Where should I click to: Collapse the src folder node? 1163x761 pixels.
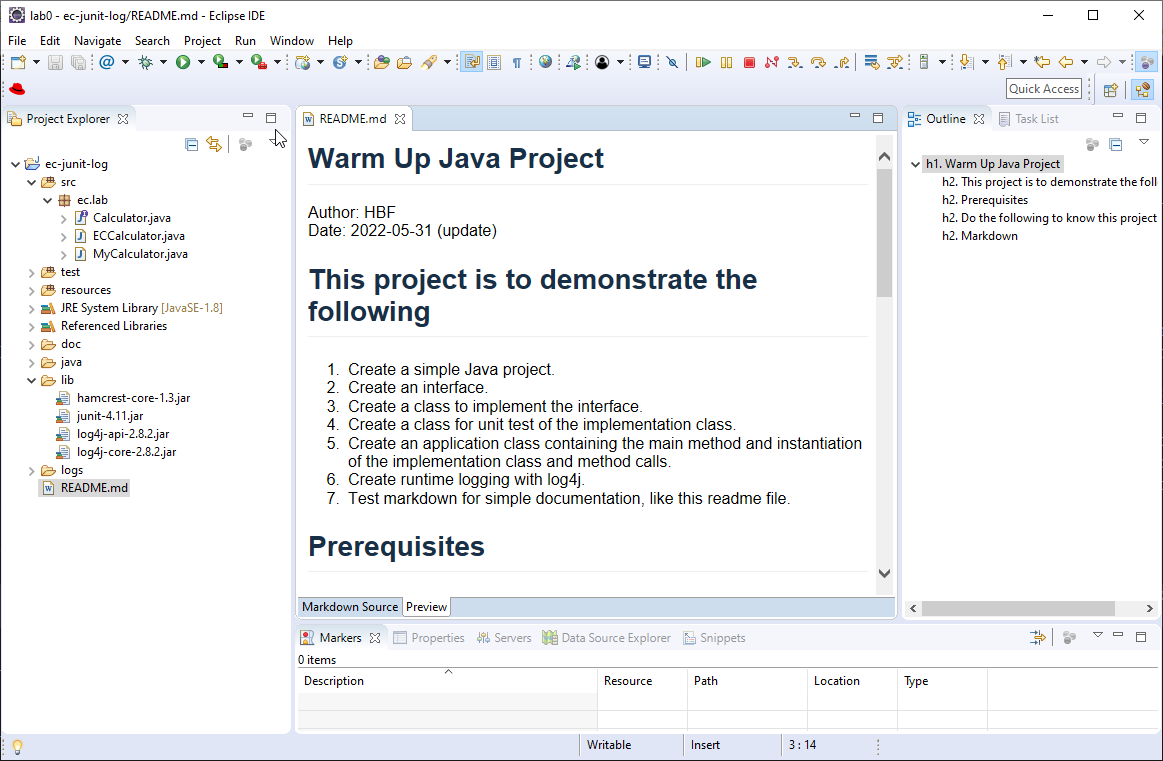[31, 182]
